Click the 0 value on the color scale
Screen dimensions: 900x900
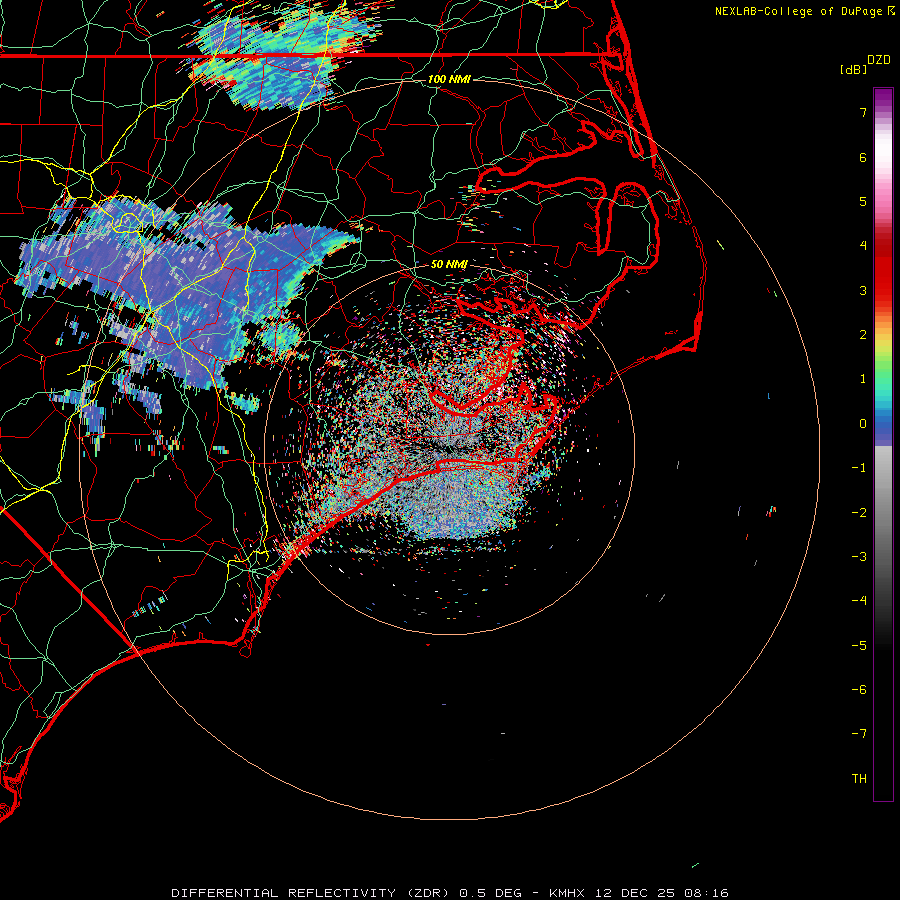tap(863, 424)
